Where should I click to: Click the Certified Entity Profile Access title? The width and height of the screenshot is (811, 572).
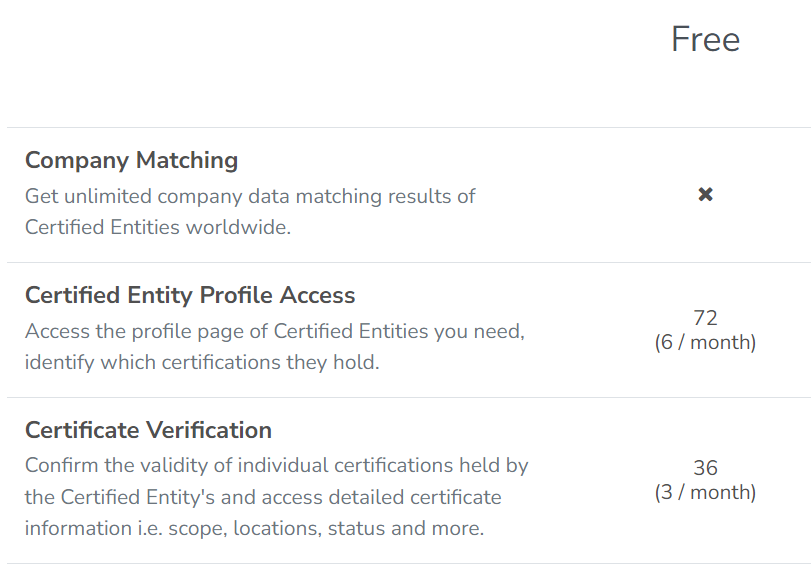(x=190, y=295)
